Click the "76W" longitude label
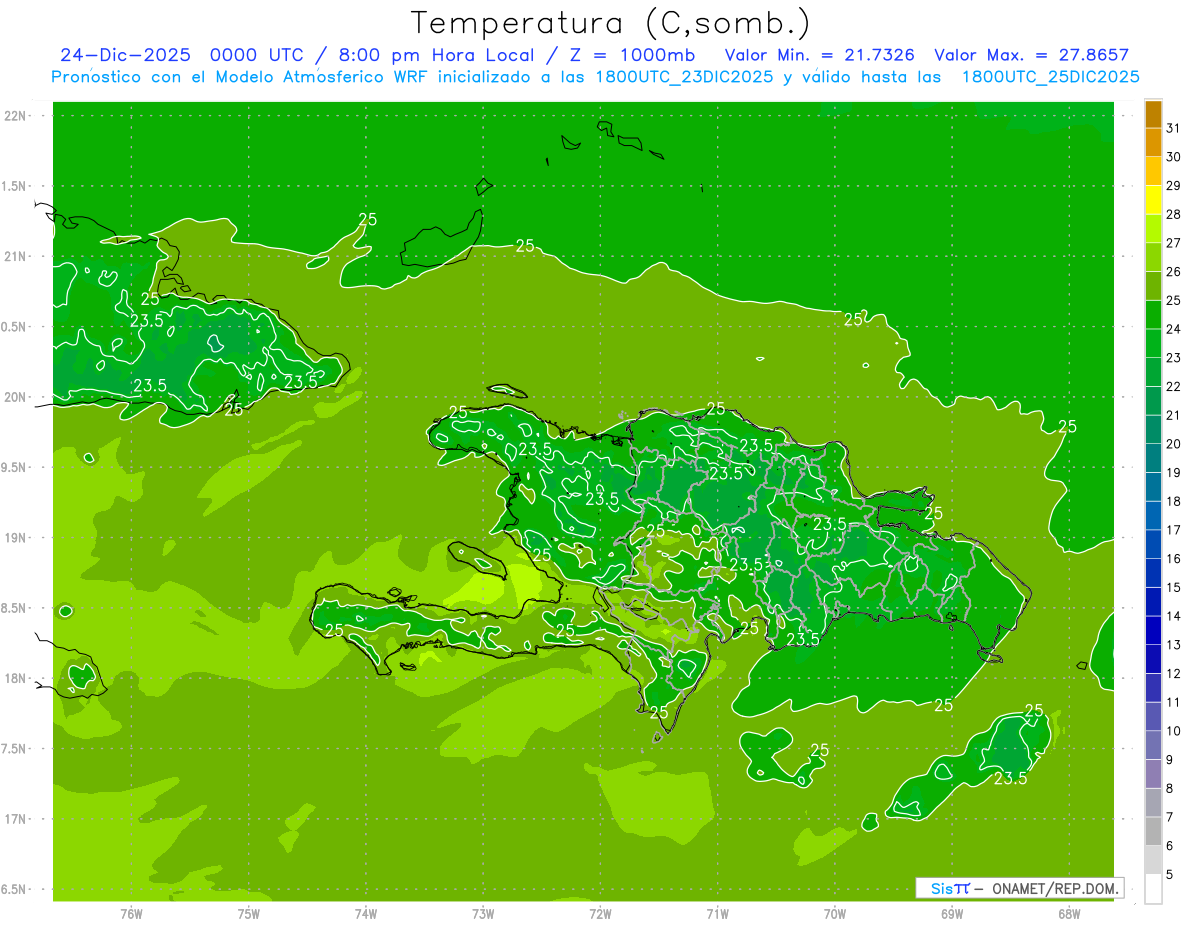The image size is (1200, 927). pyautogui.click(x=131, y=913)
